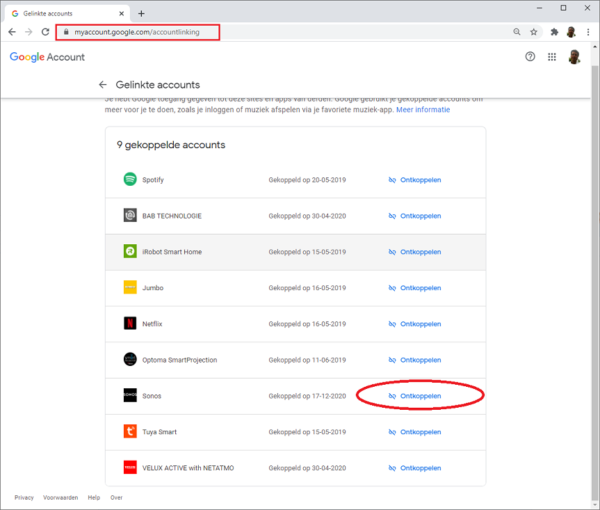Screen dimensions: 600x510
Task: Minimize the Chrome window
Action: 540,8
